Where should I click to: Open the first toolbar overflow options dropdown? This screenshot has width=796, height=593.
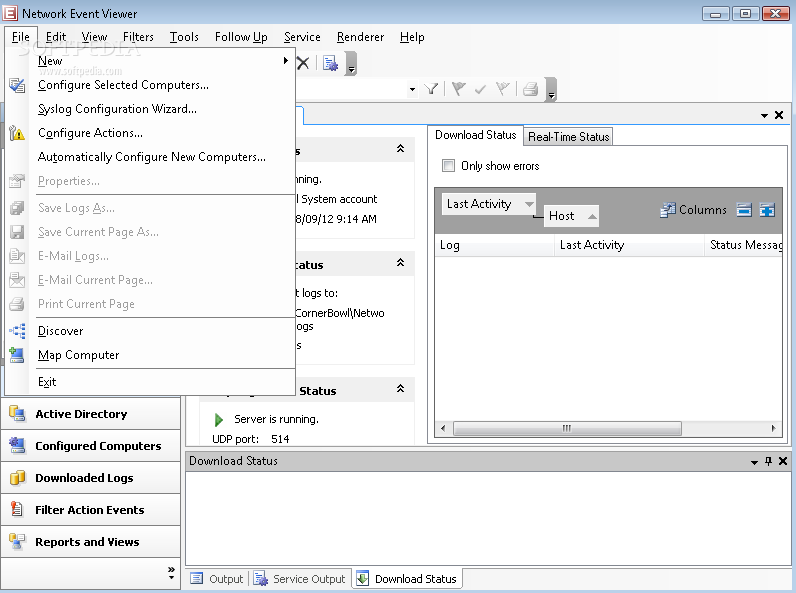351,64
